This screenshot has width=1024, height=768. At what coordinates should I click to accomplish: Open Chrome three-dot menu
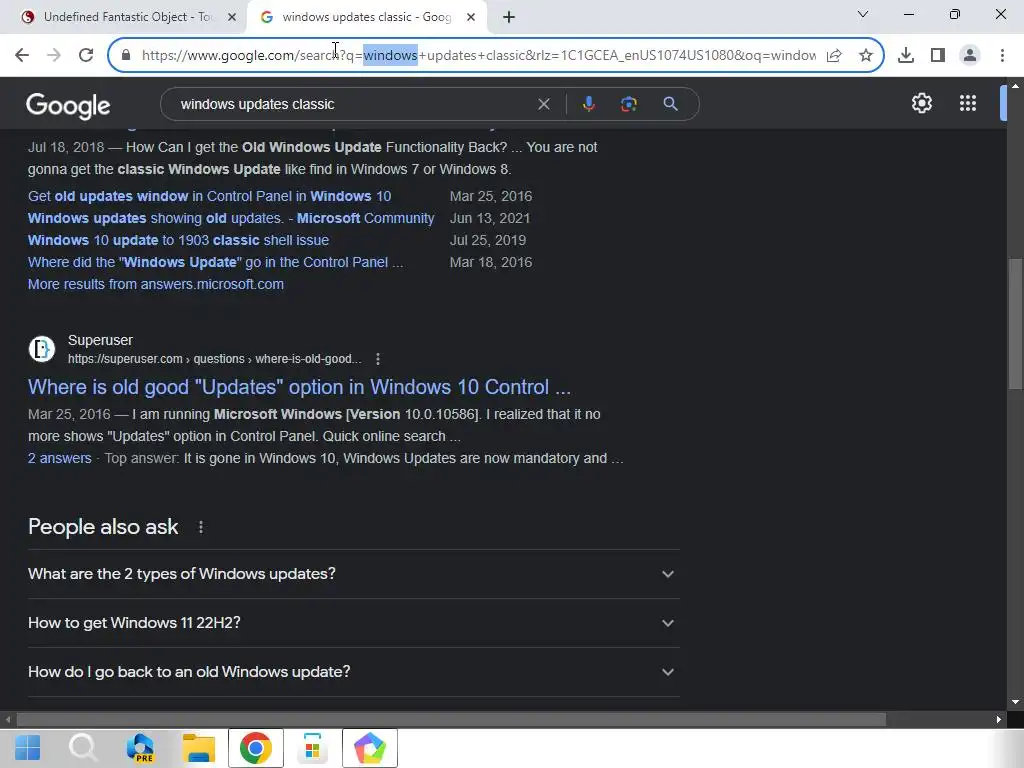point(1002,56)
